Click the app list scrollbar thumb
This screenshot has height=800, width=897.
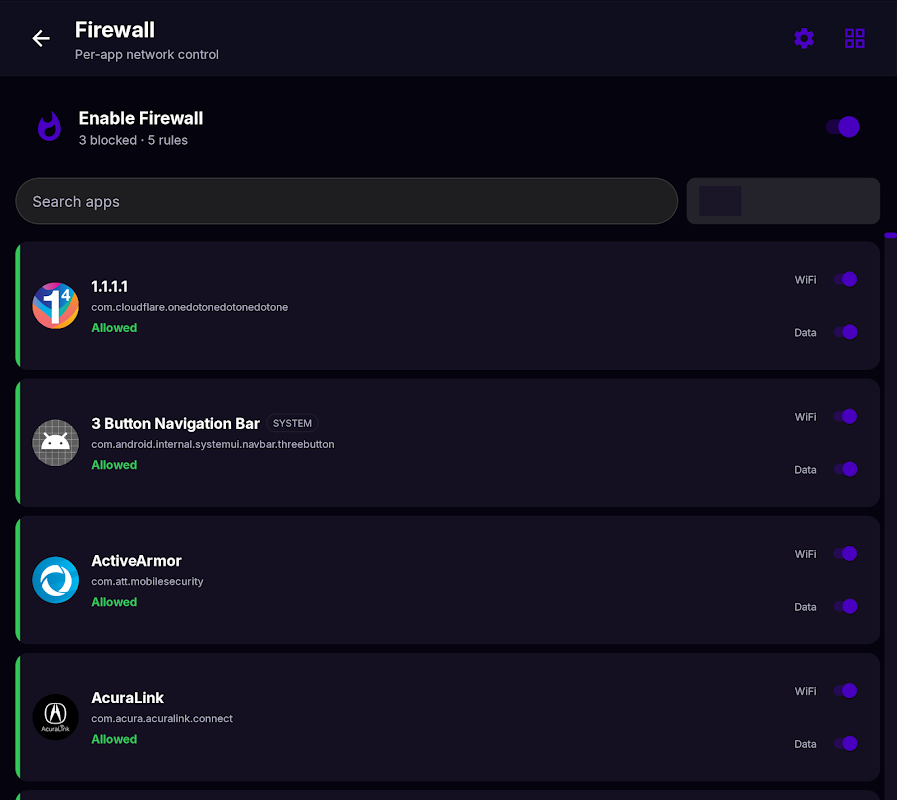[x=890, y=235]
